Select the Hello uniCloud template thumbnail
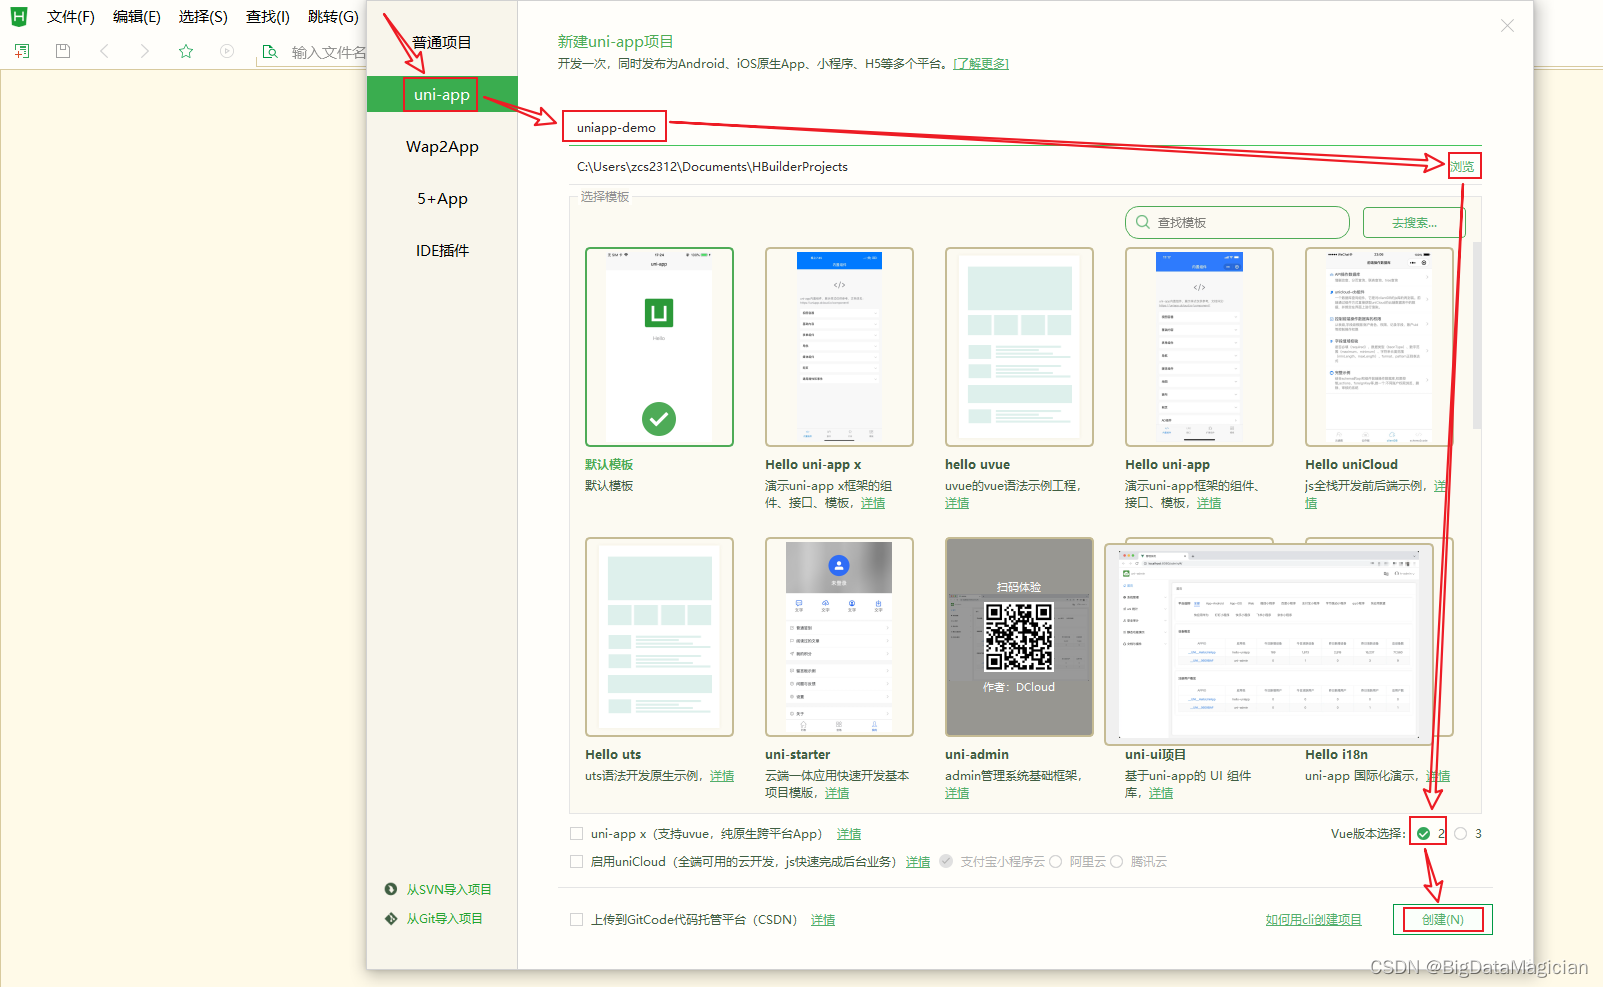This screenshot has height=987, width=1603. (x=1379, y=347)
